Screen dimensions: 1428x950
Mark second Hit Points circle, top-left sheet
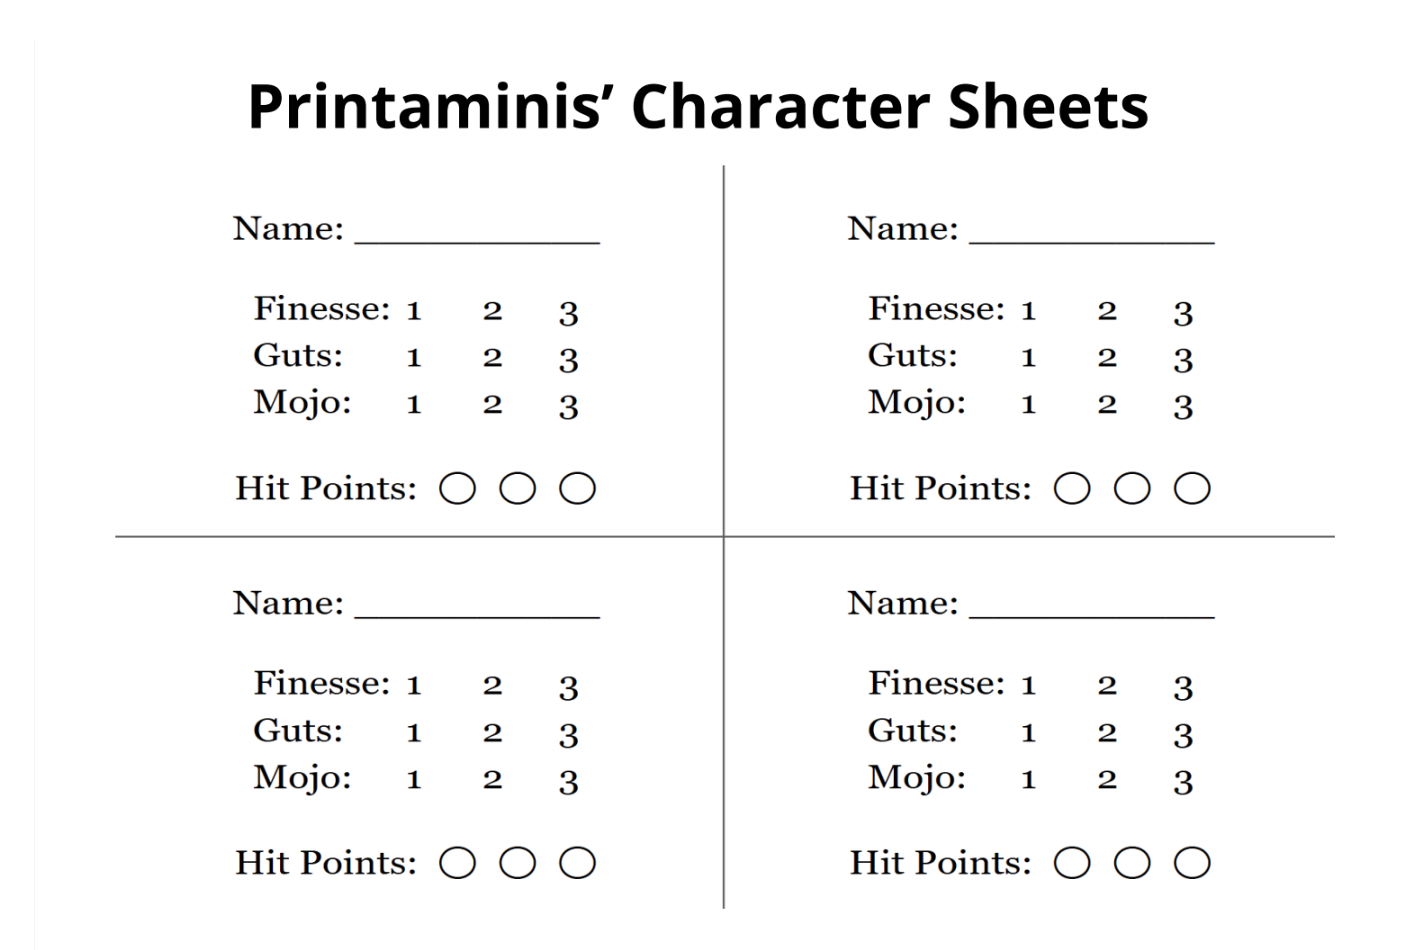click(518, 489)
